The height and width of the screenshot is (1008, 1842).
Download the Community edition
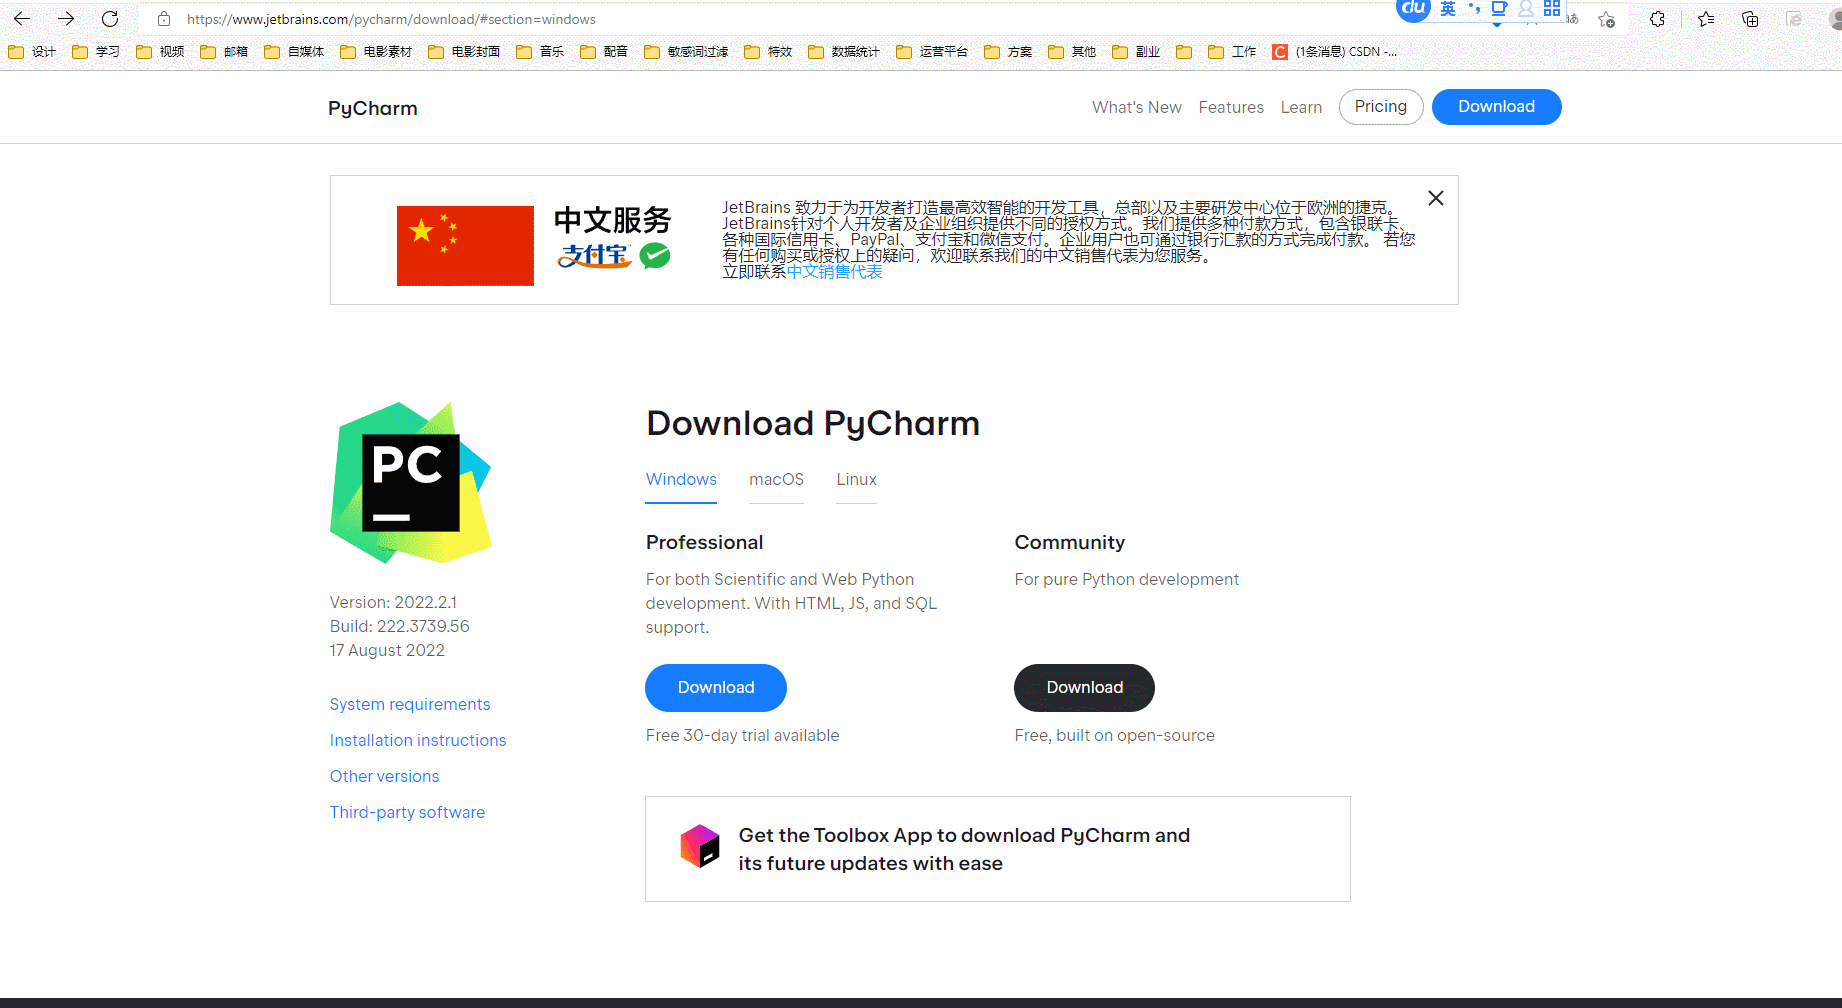coord(1084,688)
